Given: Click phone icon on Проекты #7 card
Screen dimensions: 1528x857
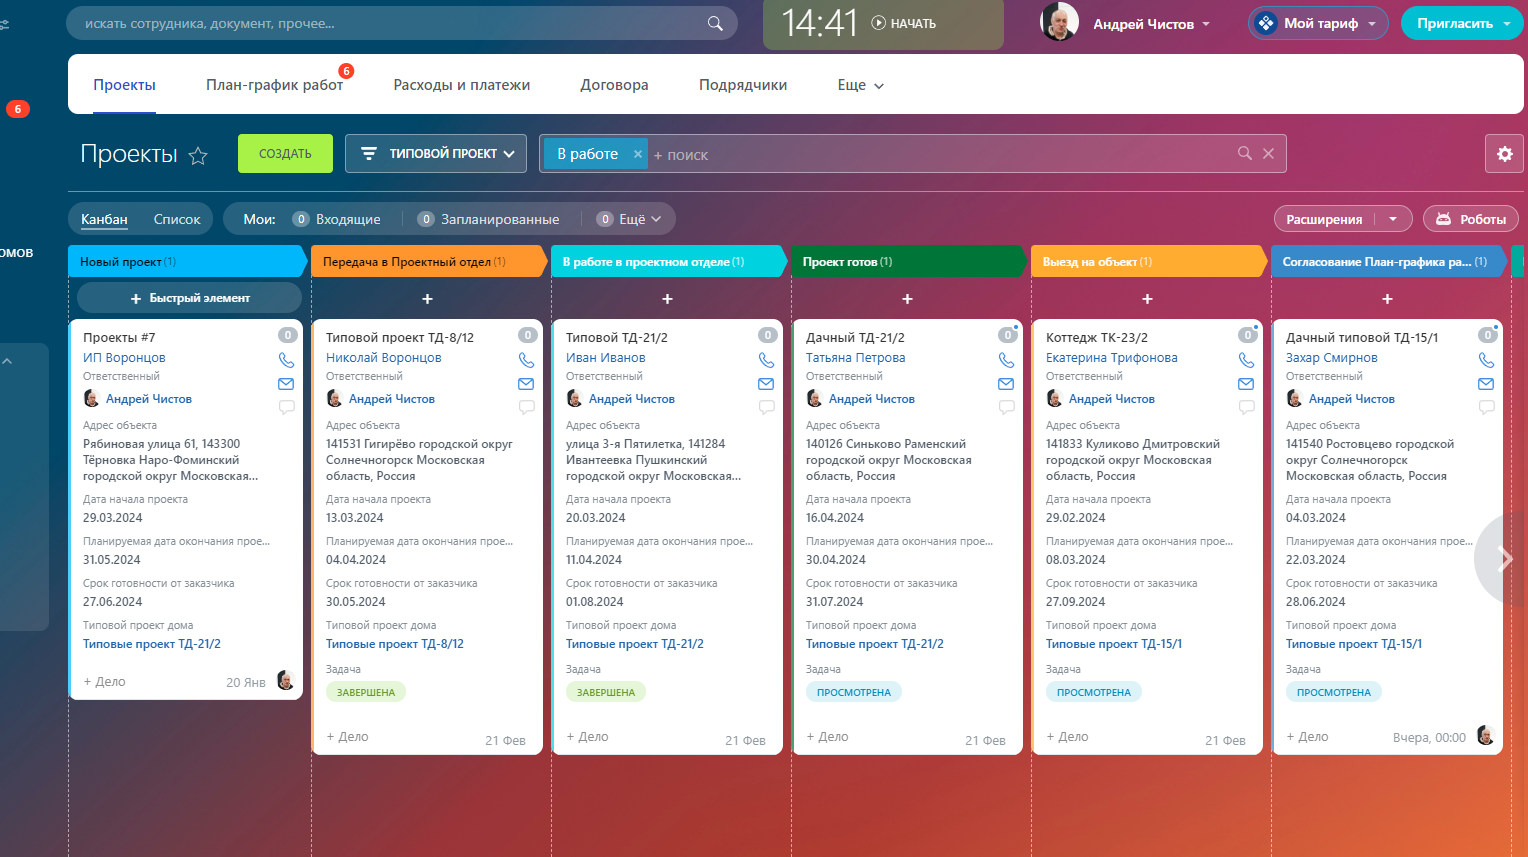Looking at the screenshot, I should point(286,360).
